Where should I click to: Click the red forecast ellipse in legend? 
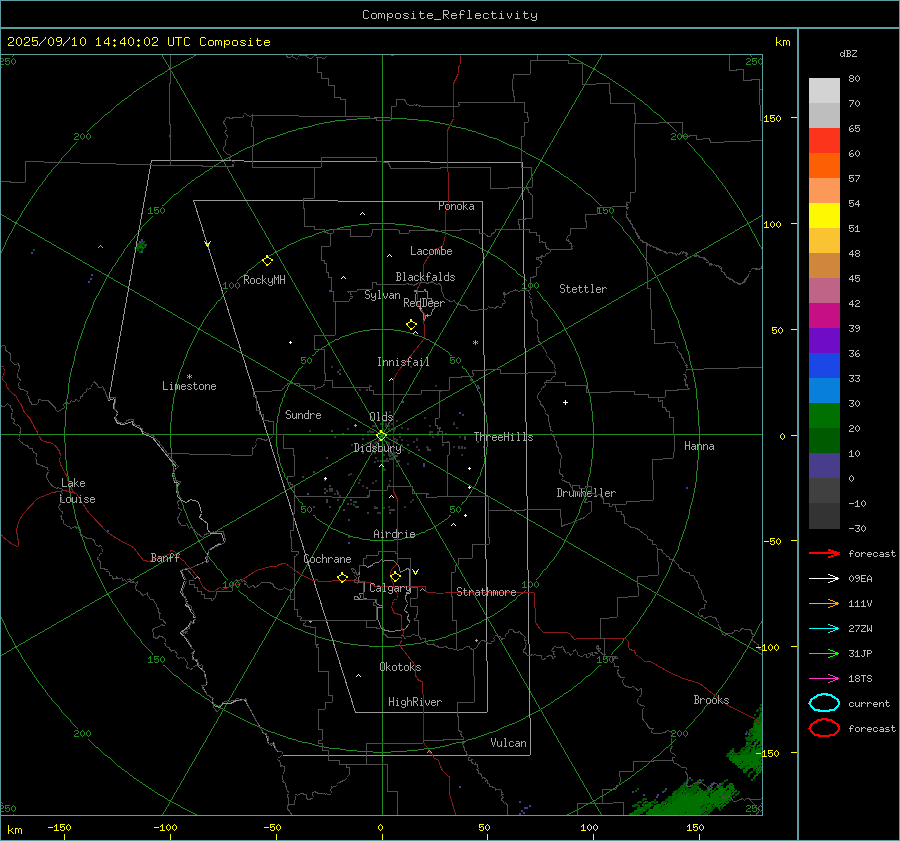click(824, 728)
